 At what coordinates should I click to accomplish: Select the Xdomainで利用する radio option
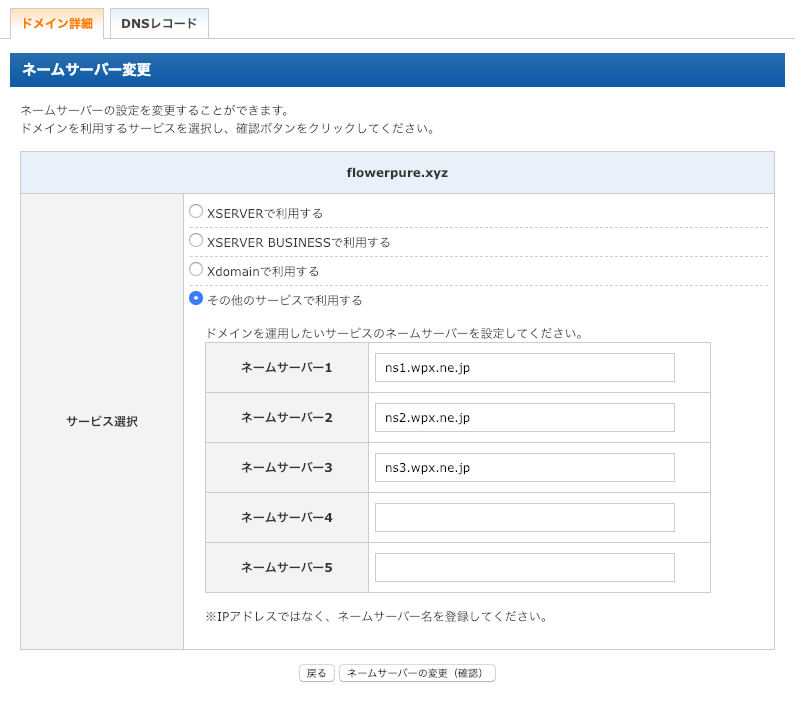(x=196, y=269)
